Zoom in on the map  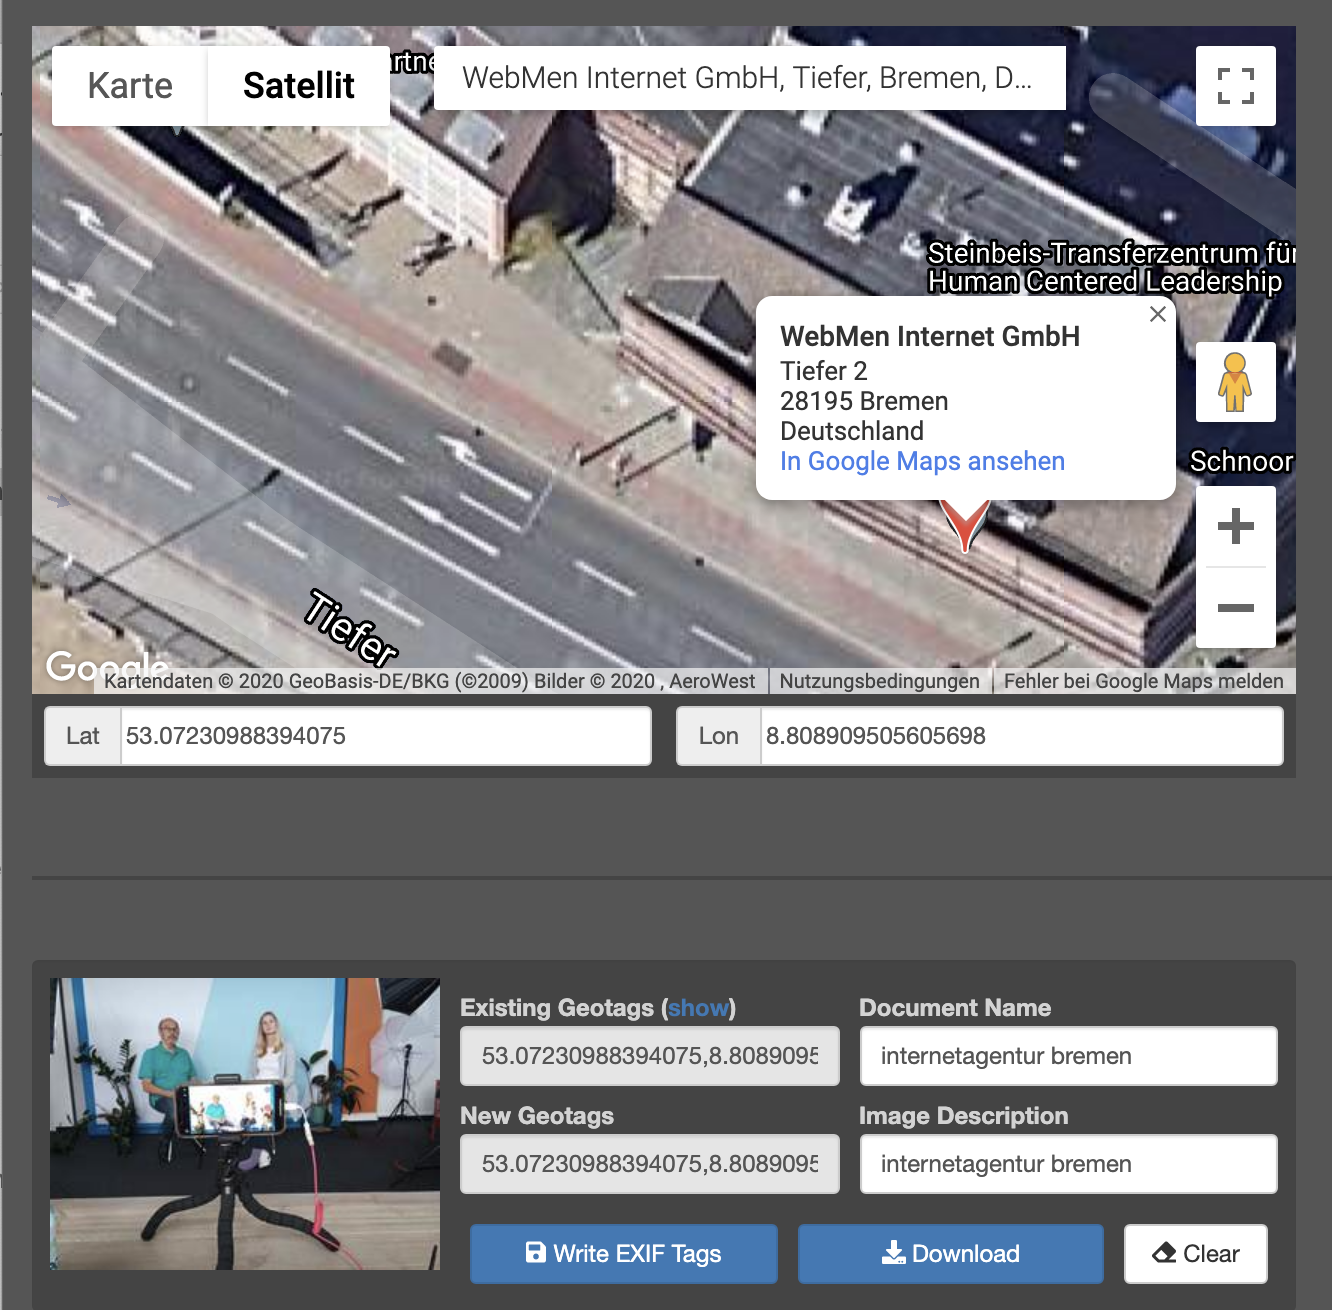coord(1236,526)
